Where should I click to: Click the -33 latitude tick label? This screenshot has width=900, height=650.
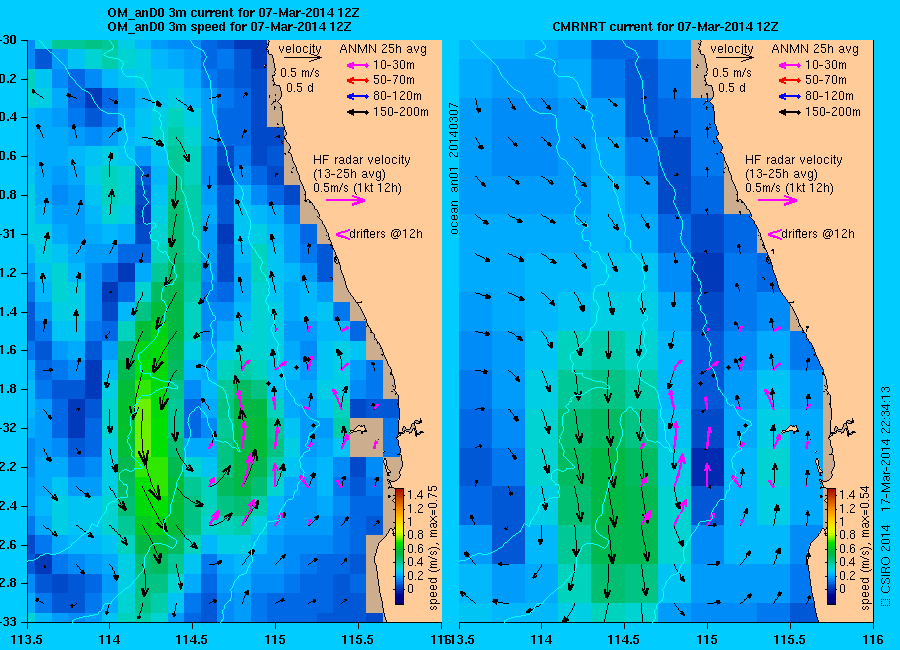coord(7,622)
